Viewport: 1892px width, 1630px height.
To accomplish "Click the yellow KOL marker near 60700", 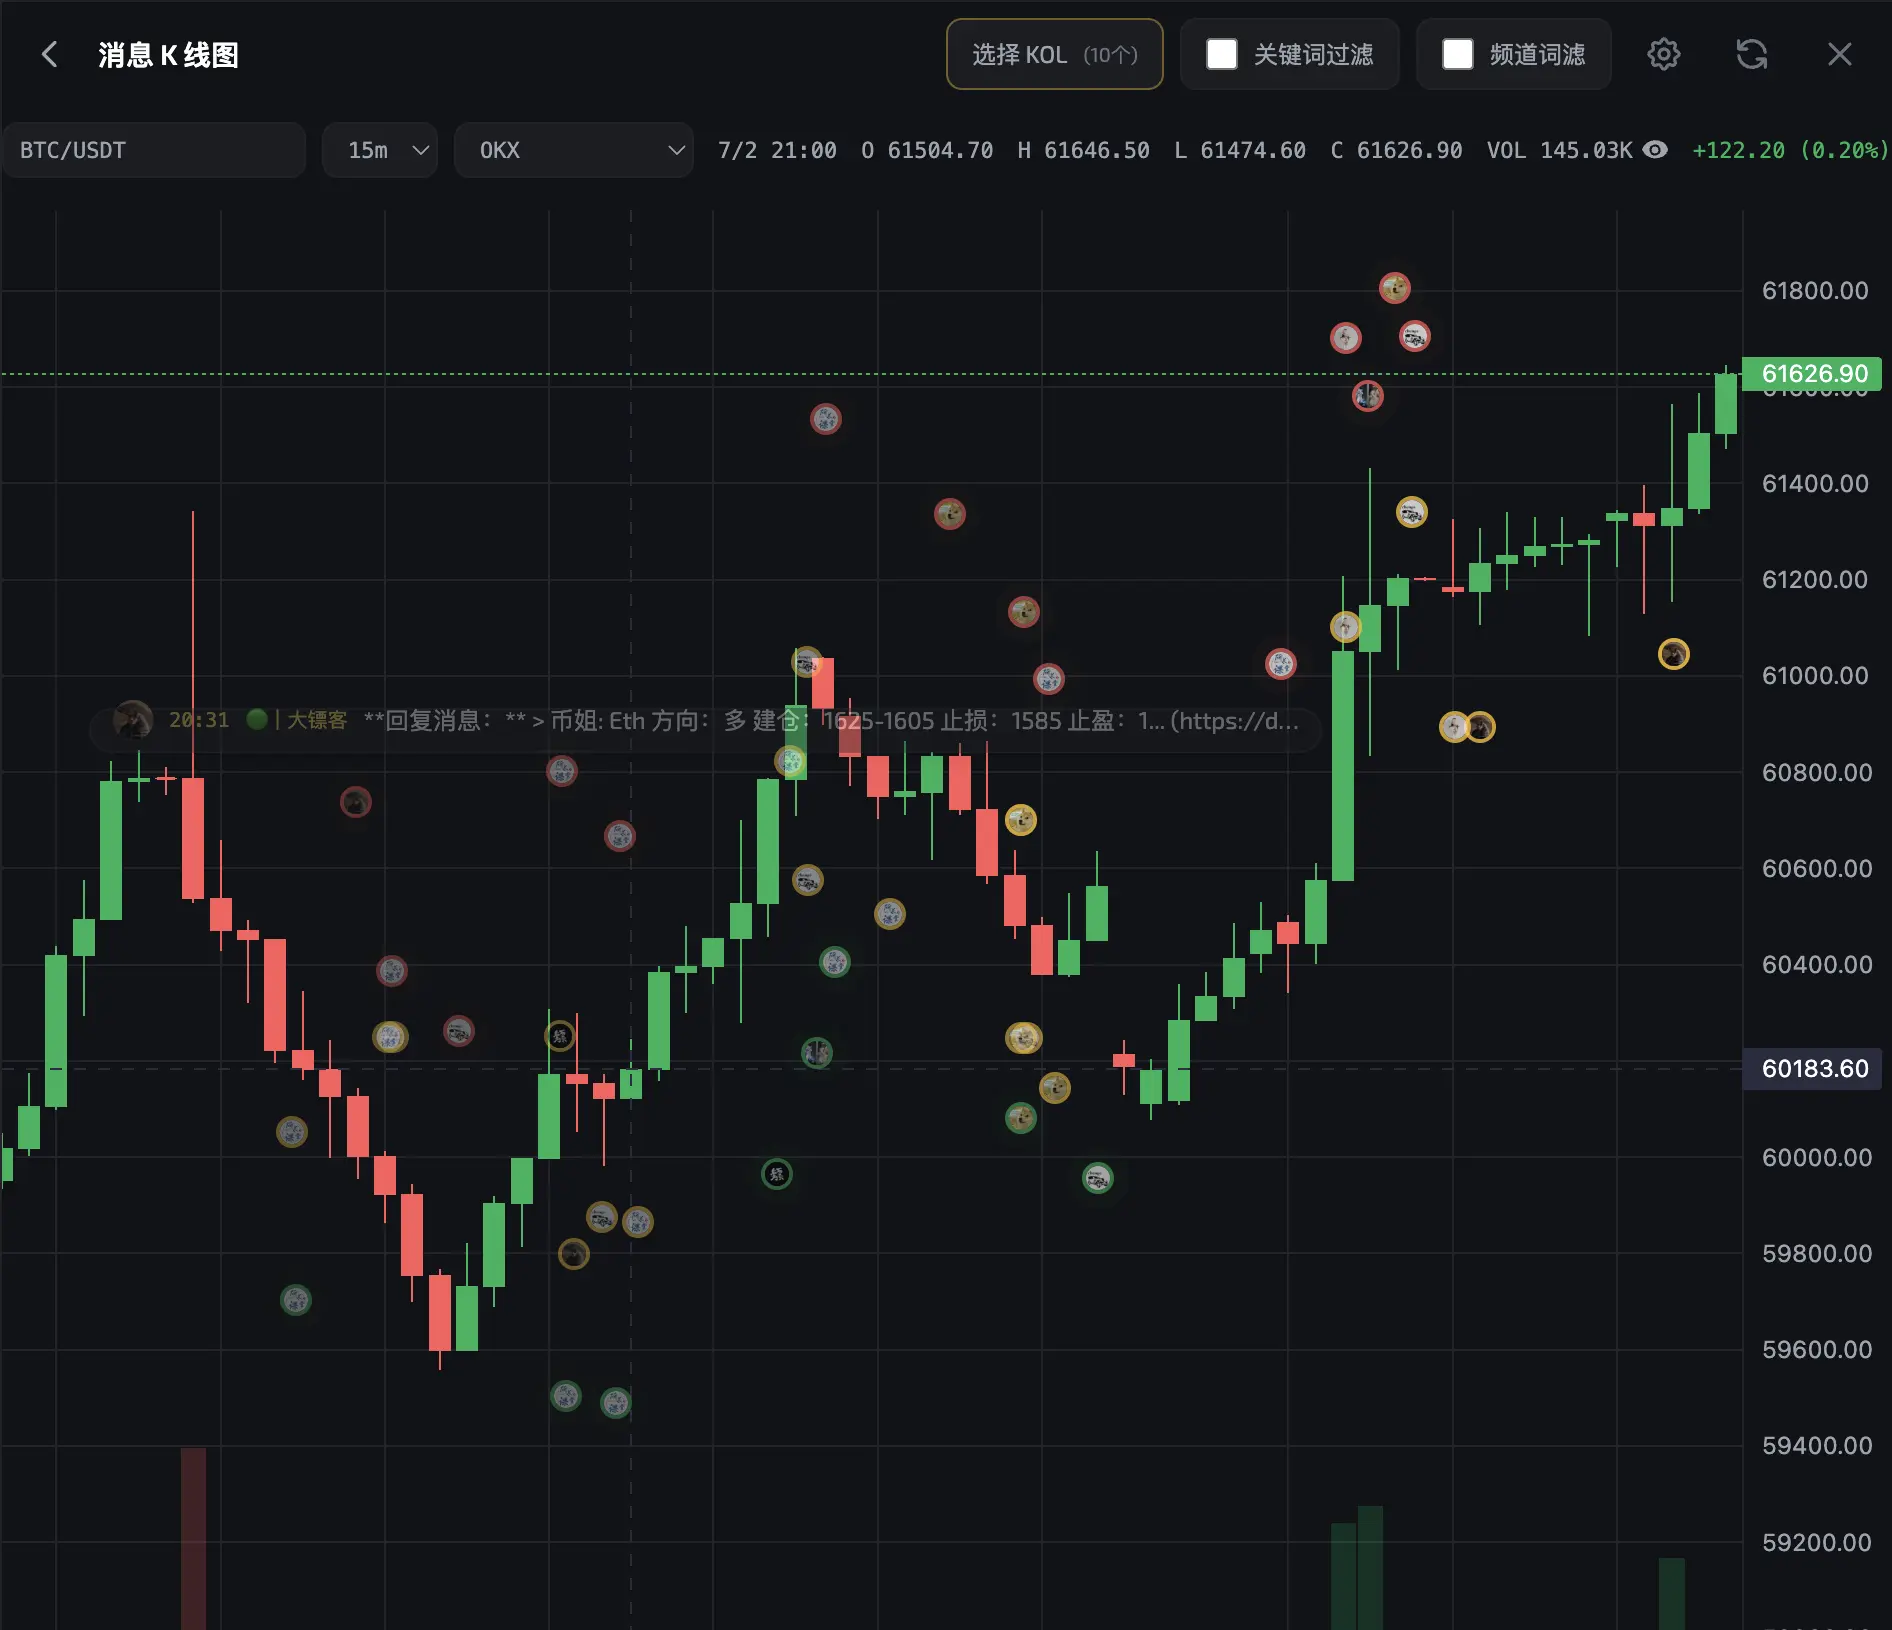I will pos(1021,820).
